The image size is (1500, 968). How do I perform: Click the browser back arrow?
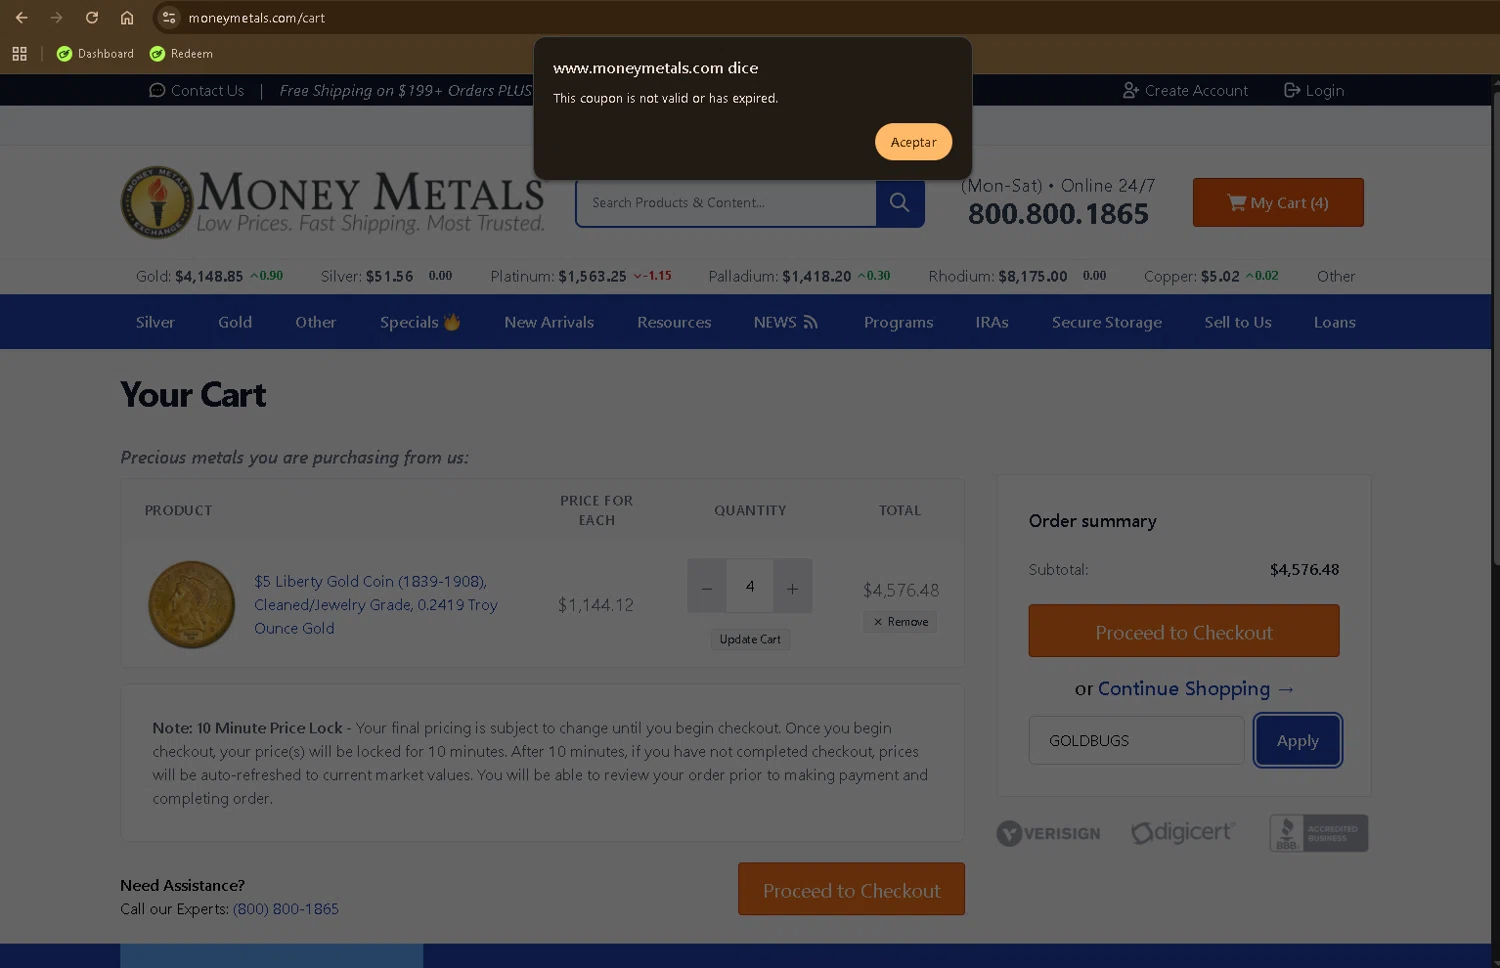tap(21, 18)
